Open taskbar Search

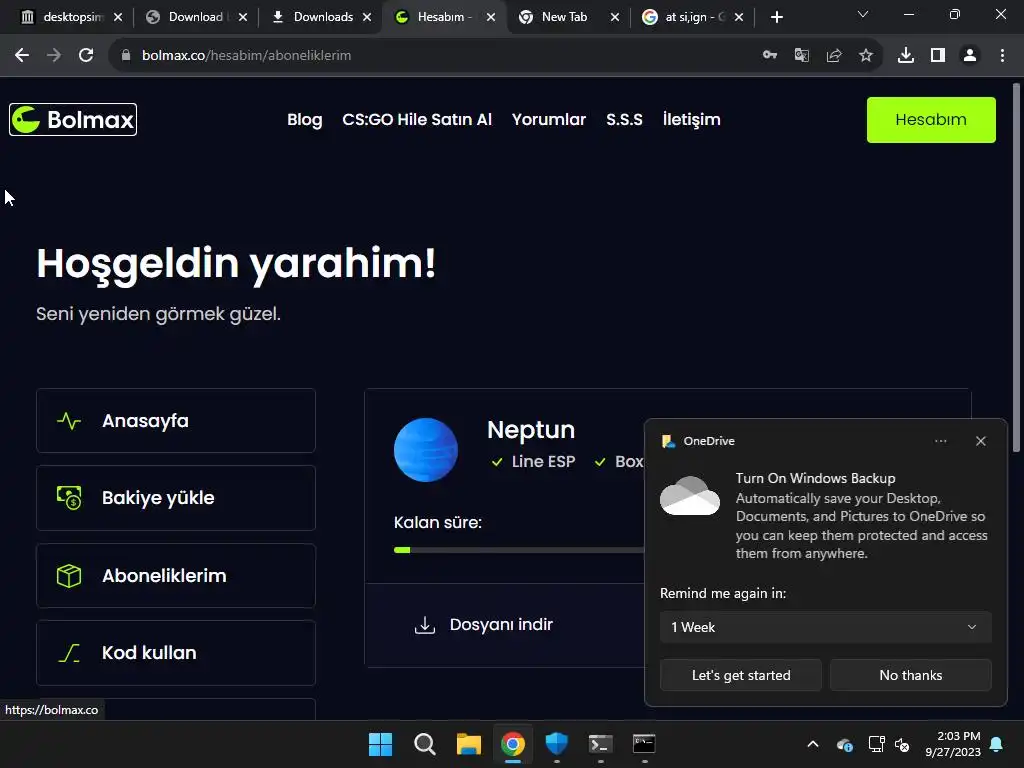[x=424, y=744]
